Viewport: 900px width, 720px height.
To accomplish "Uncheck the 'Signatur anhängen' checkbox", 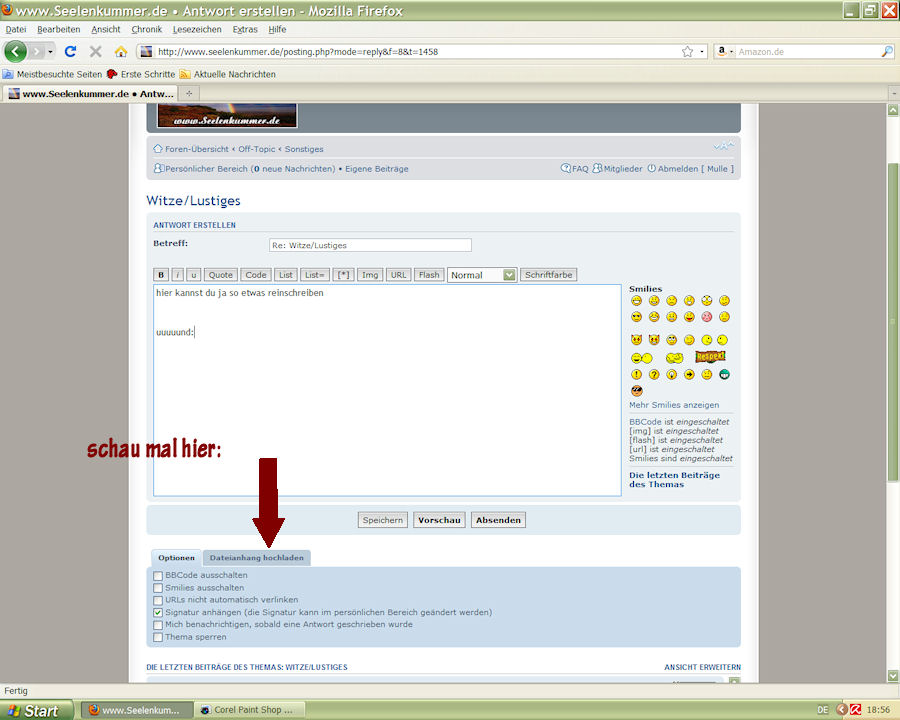I will coord(158,612).
